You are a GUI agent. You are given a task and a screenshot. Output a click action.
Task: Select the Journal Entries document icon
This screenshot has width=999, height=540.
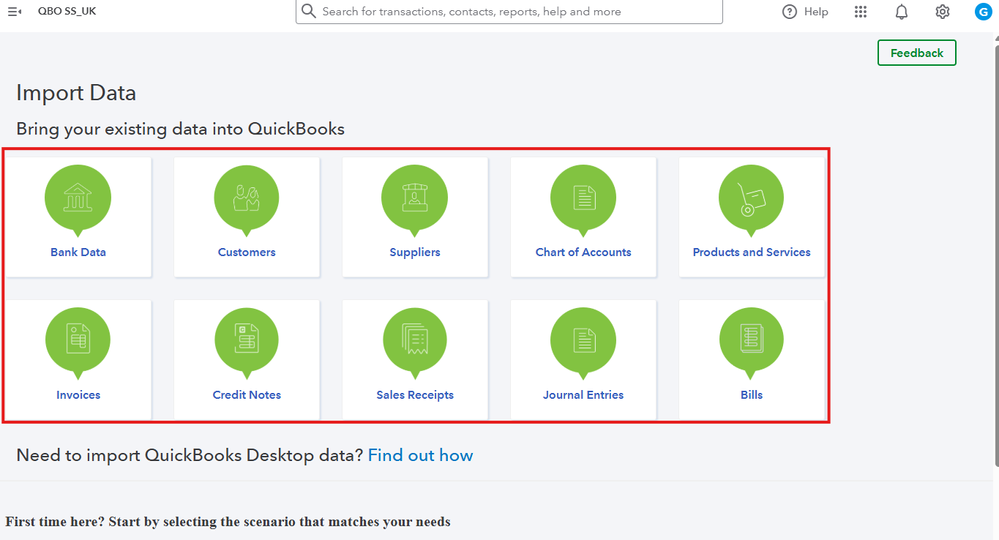[583, 340]
